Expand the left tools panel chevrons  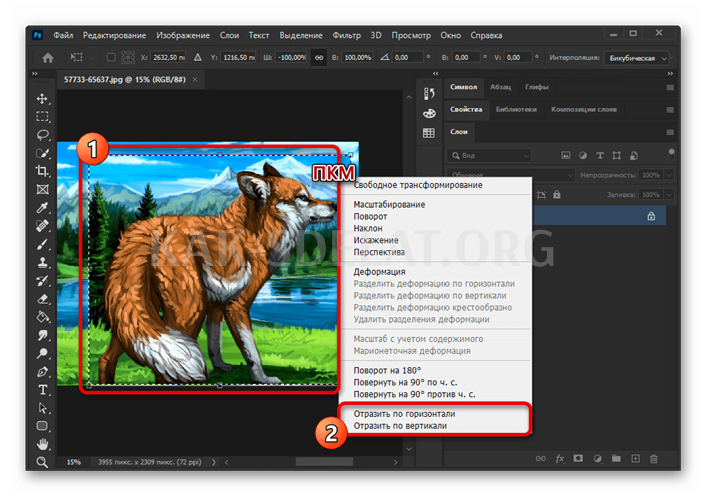(x=35, y=73)
